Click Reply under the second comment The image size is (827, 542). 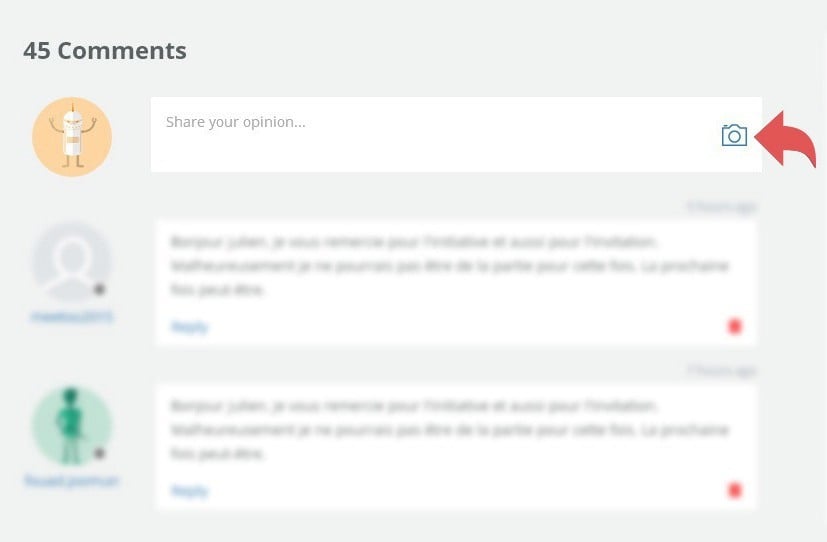click(x=189, y=491)
